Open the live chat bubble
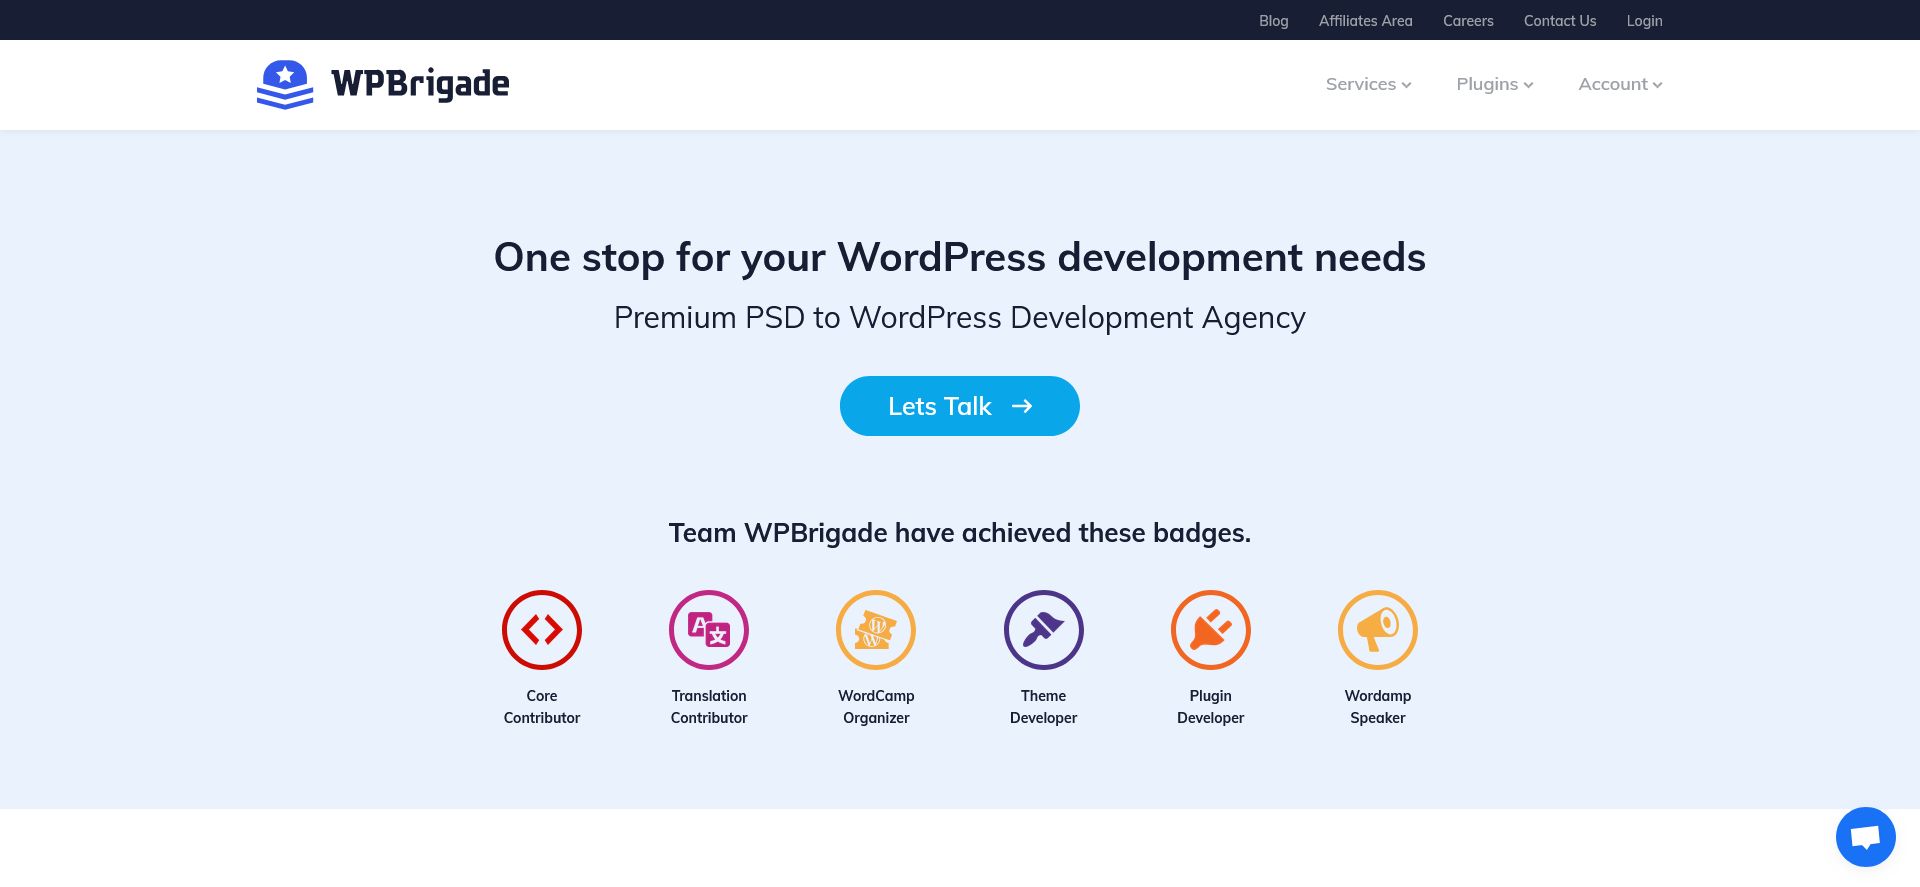 [x=1866, y=837]
